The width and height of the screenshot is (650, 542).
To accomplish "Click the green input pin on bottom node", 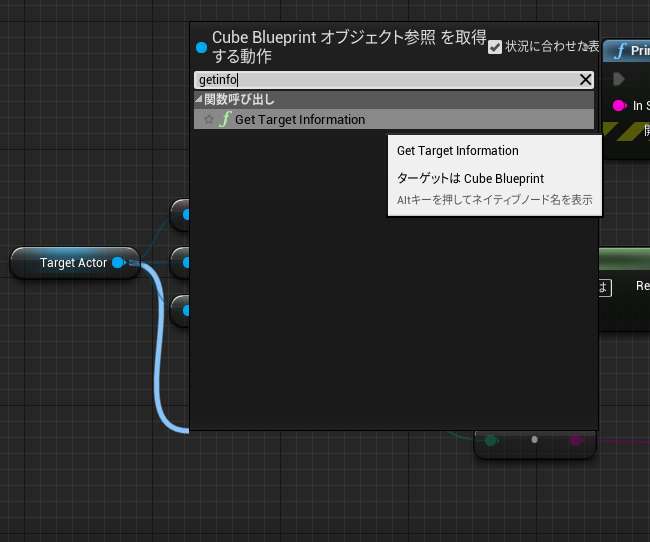I will [492, 440].
